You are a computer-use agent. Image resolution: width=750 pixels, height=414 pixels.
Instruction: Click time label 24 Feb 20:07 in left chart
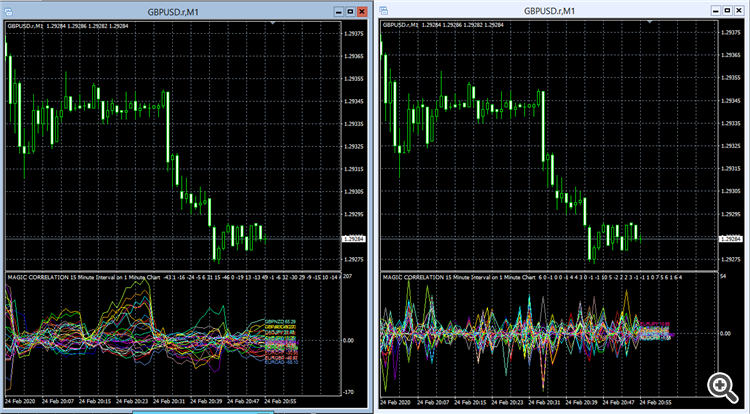pyautogui.click(x=58, y=402)
